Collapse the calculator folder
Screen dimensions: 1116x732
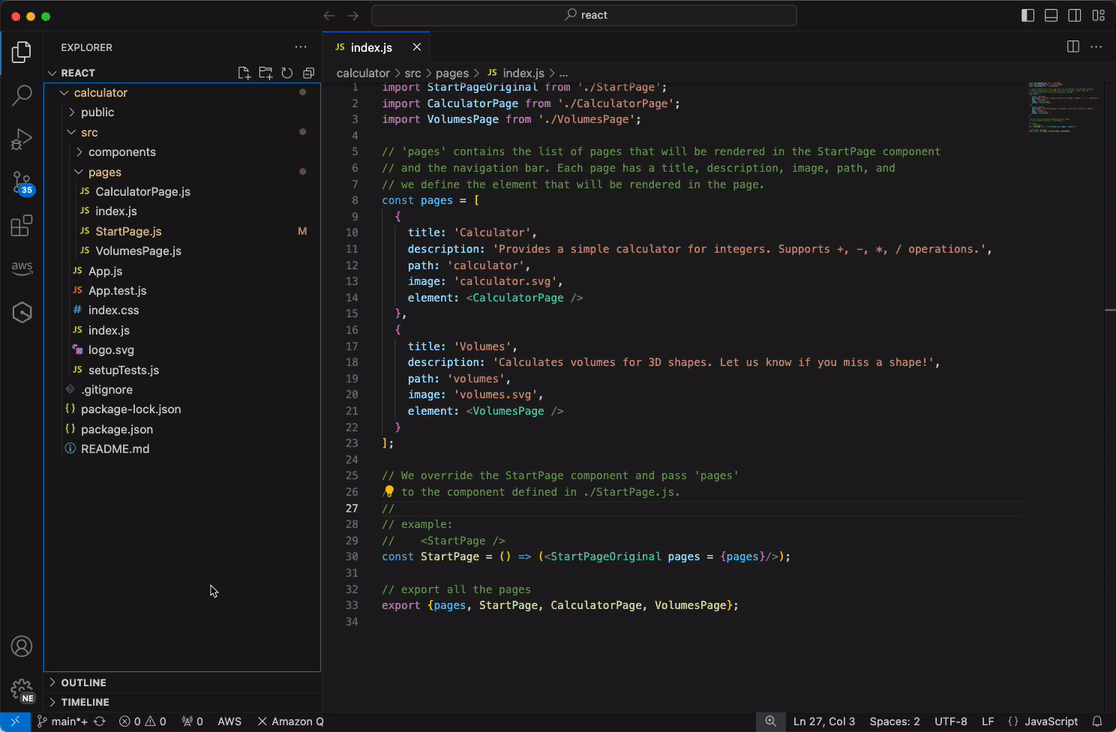pyautogui.click(x=65, y=93)
